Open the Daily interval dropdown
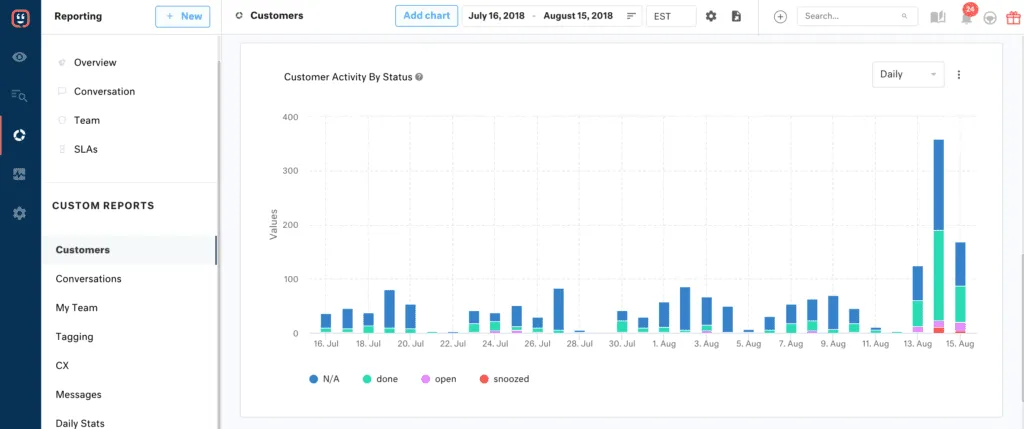 (907, 74)
